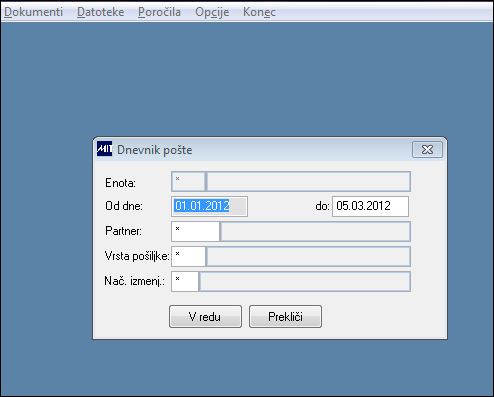Click the Nač. izmenj. description box
Image resolution: width=494 pixels, height=397 pixels.
[x=305, y=281]
